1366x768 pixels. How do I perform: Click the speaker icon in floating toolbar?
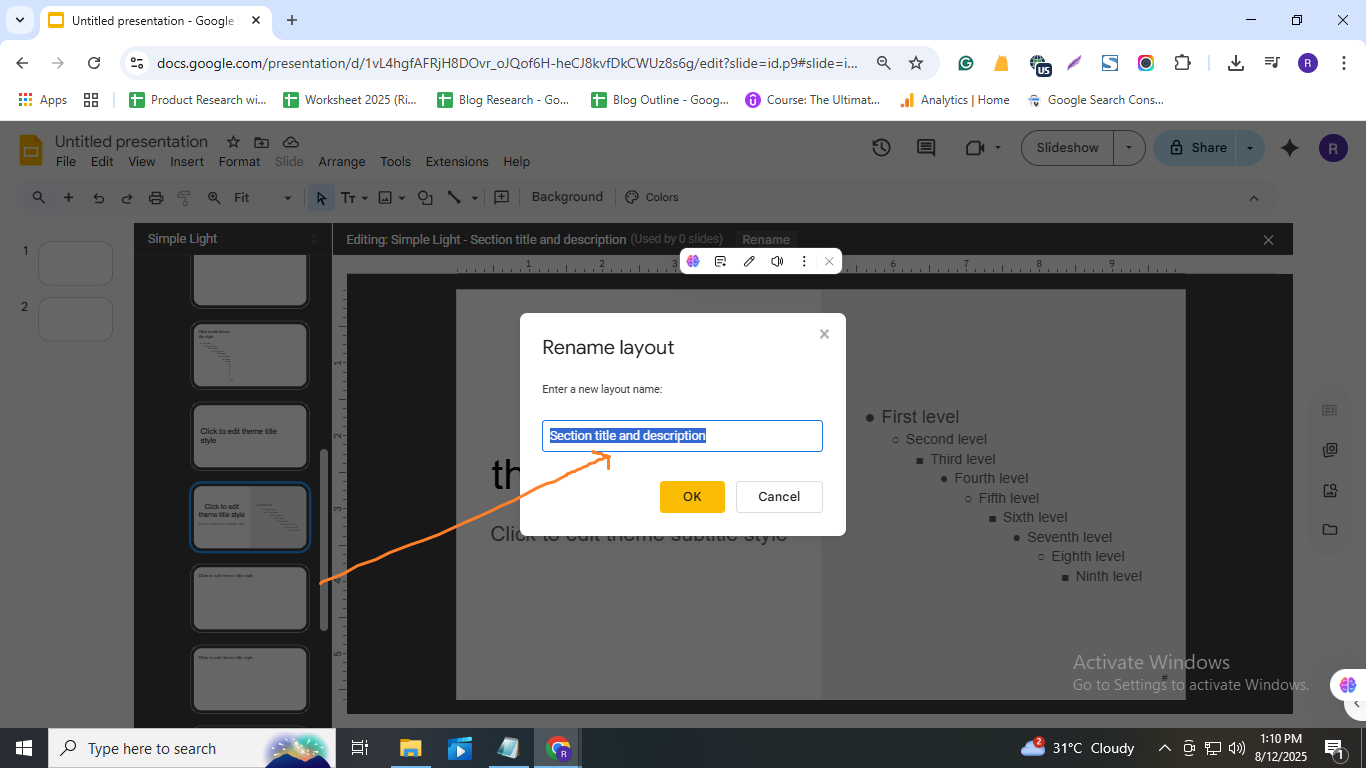pyautogui.click(x=777, y=262)
